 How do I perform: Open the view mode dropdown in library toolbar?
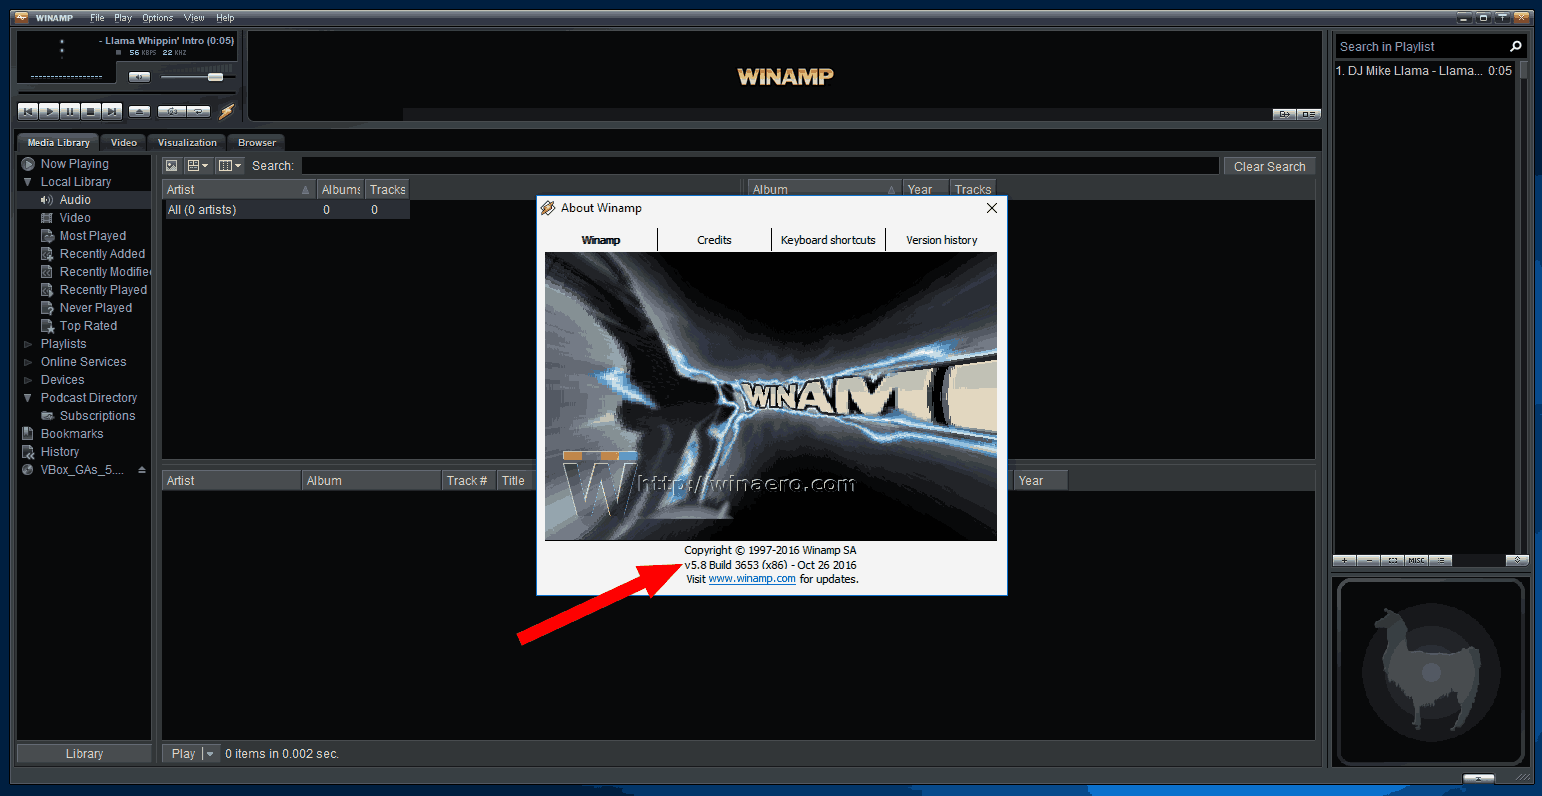[x=197, y=166]
